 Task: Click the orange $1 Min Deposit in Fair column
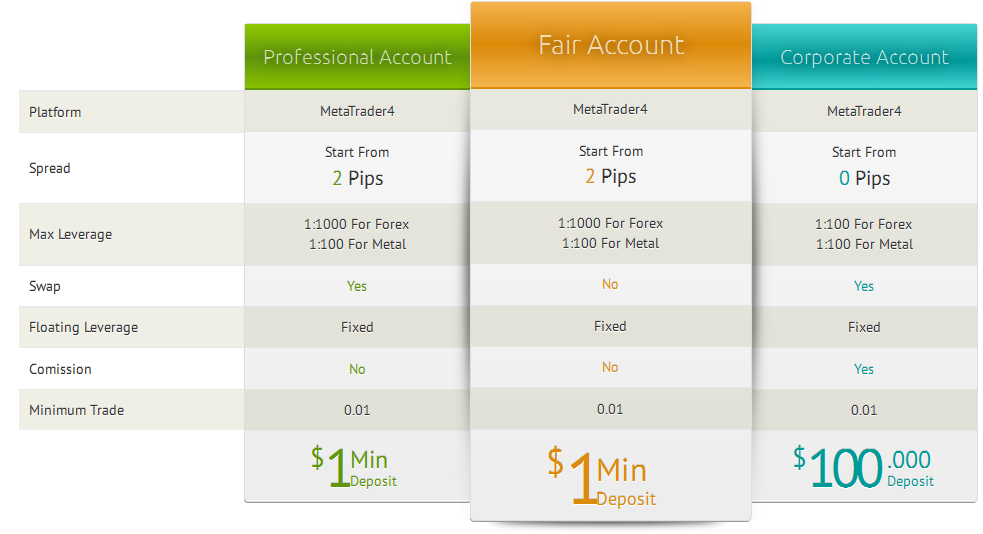[x=602, y=476]
